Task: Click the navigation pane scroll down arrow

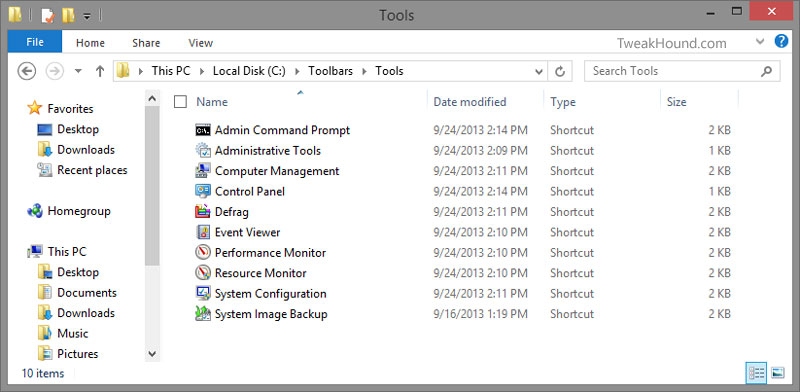Action: click(152, 353)
